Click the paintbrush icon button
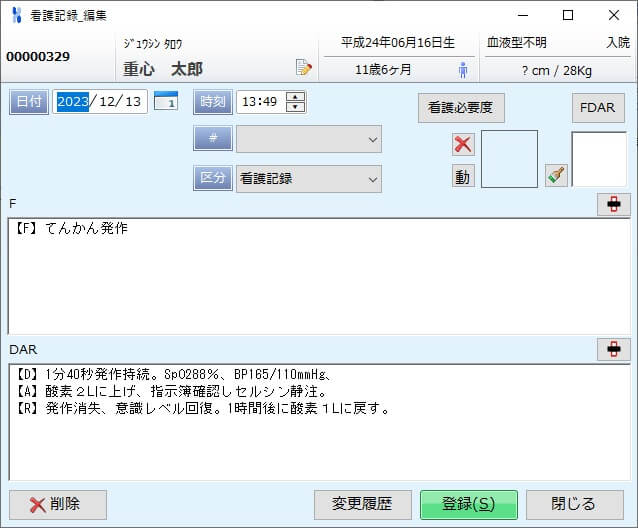The height and width of the screenshot is (528, 638). 556,176
